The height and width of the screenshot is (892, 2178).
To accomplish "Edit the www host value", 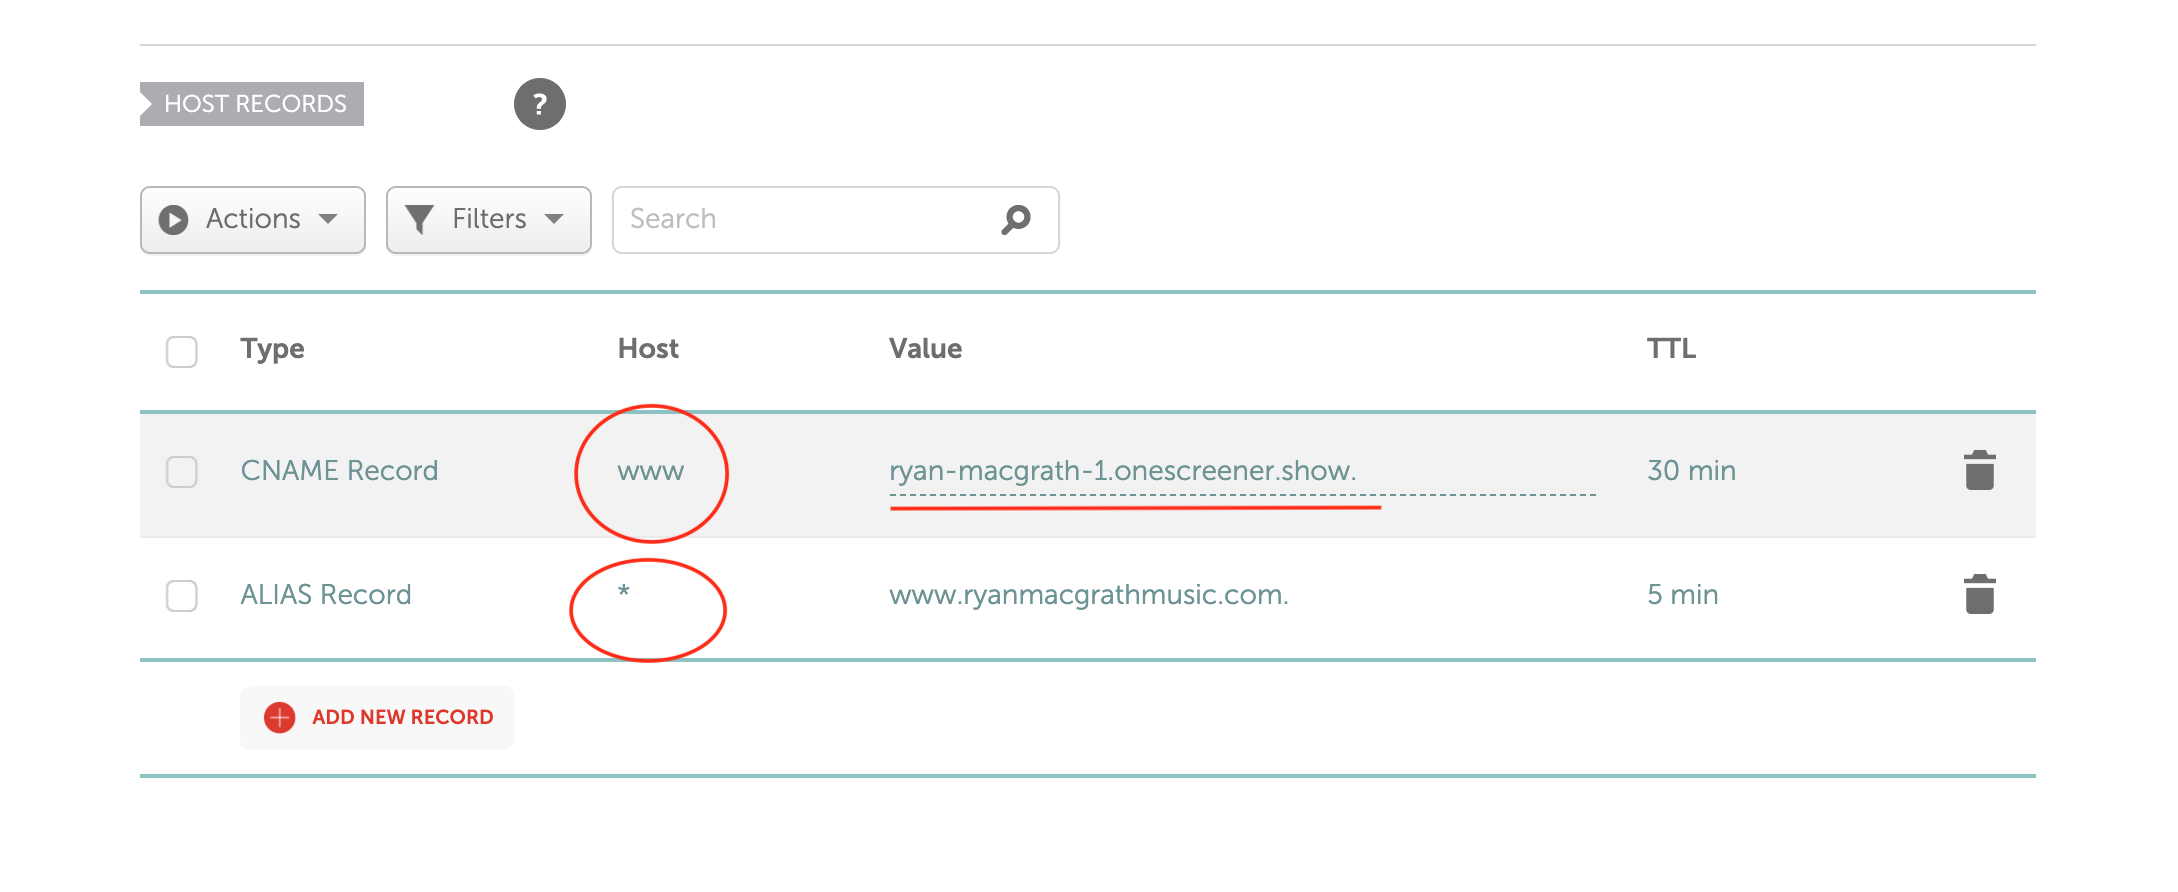I will coord(651,471).
